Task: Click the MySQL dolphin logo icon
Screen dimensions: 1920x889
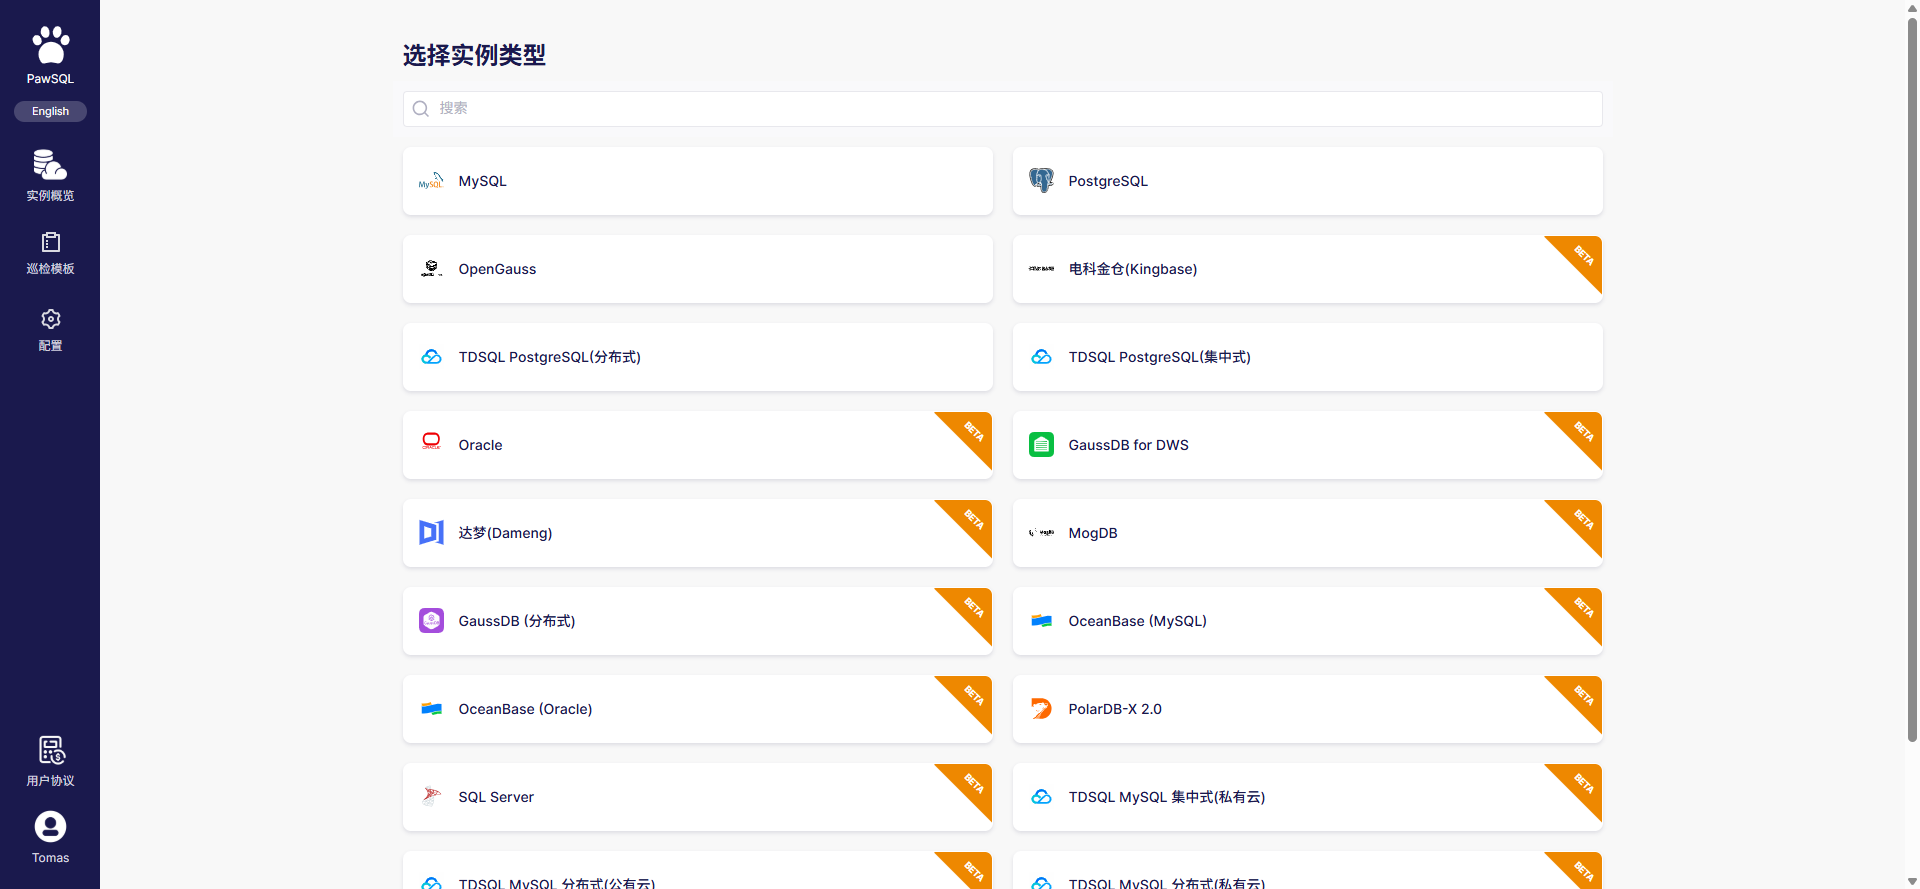Action: pos(431,181)
